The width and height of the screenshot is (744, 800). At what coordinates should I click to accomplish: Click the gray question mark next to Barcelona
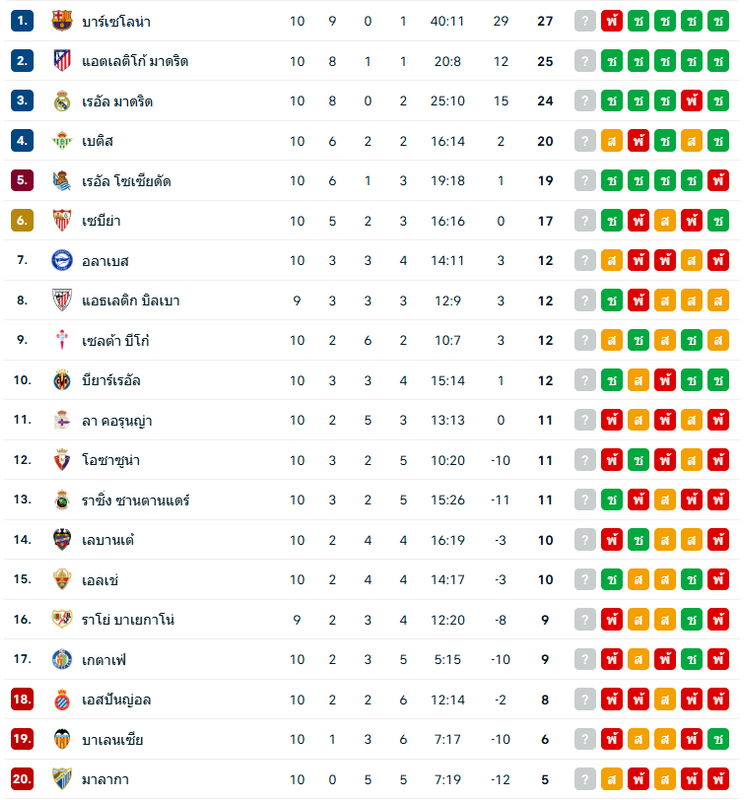tap(585, 21)
